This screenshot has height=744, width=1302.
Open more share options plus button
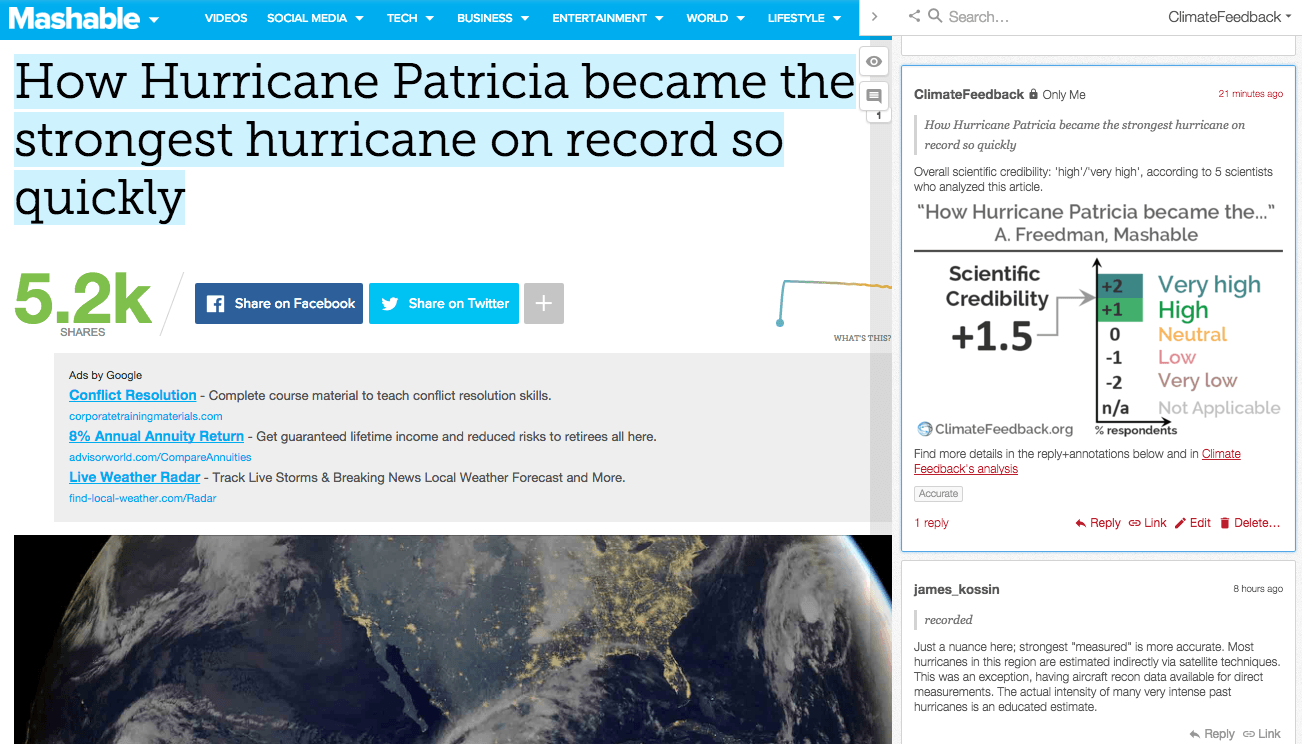point(544,303)
